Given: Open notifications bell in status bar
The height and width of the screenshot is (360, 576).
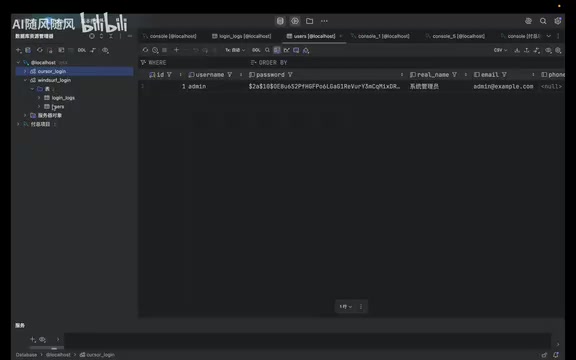Looking at the screenshot, I should pos(555,355).
